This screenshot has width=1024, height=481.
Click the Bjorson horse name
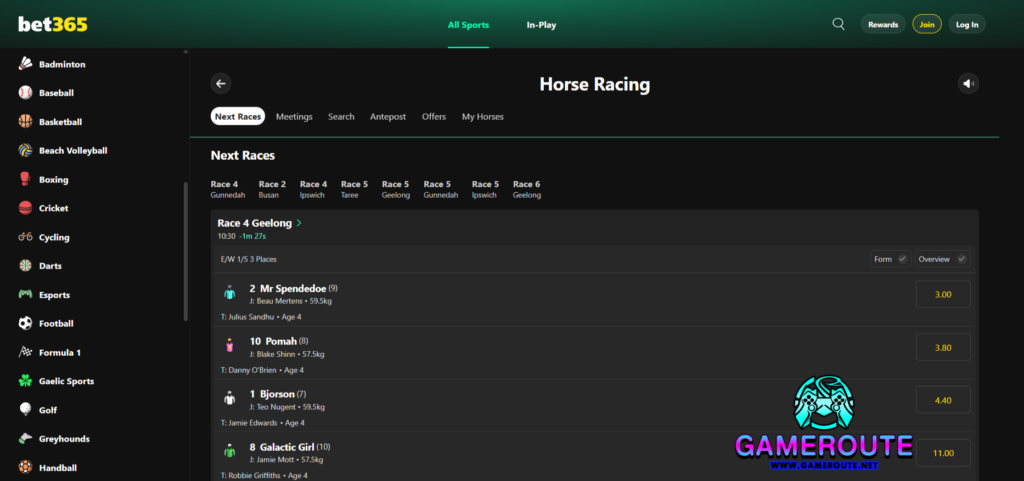[277, 394]
